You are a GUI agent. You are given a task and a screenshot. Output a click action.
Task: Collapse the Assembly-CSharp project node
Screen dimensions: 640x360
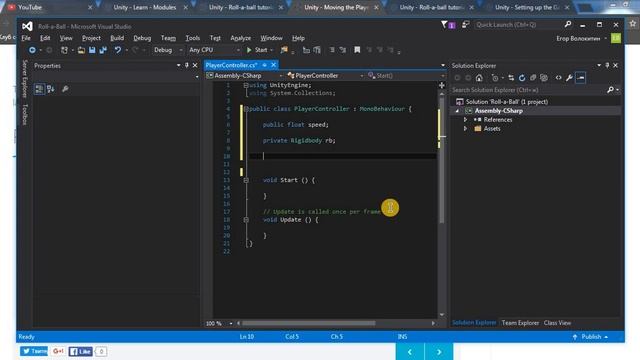(457, 111)
